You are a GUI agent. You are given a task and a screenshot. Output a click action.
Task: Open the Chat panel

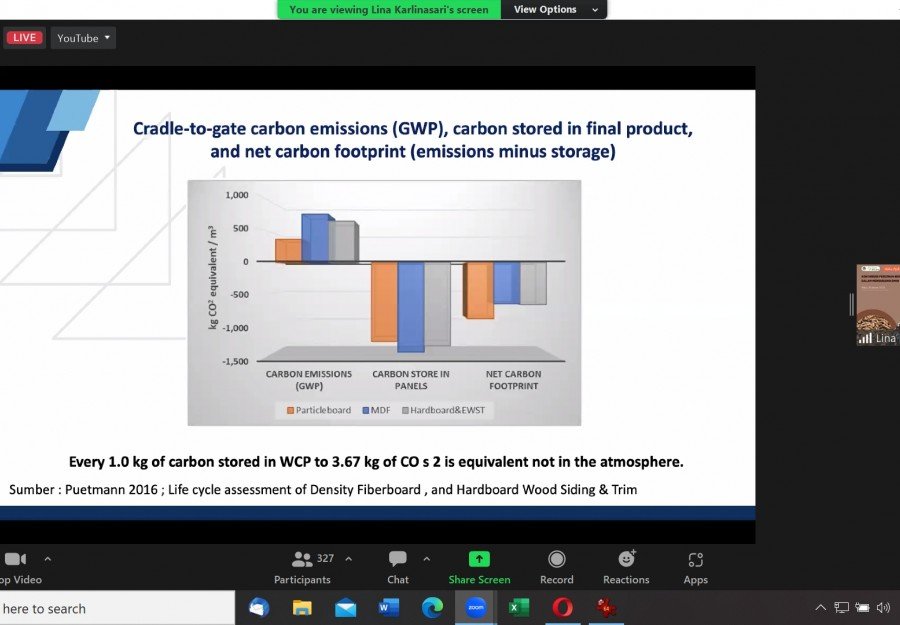click(398, 568)
